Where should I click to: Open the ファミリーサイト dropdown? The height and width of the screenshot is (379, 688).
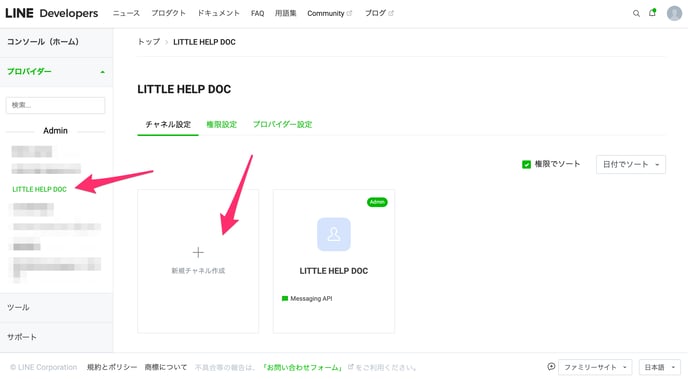click(595, 367)
